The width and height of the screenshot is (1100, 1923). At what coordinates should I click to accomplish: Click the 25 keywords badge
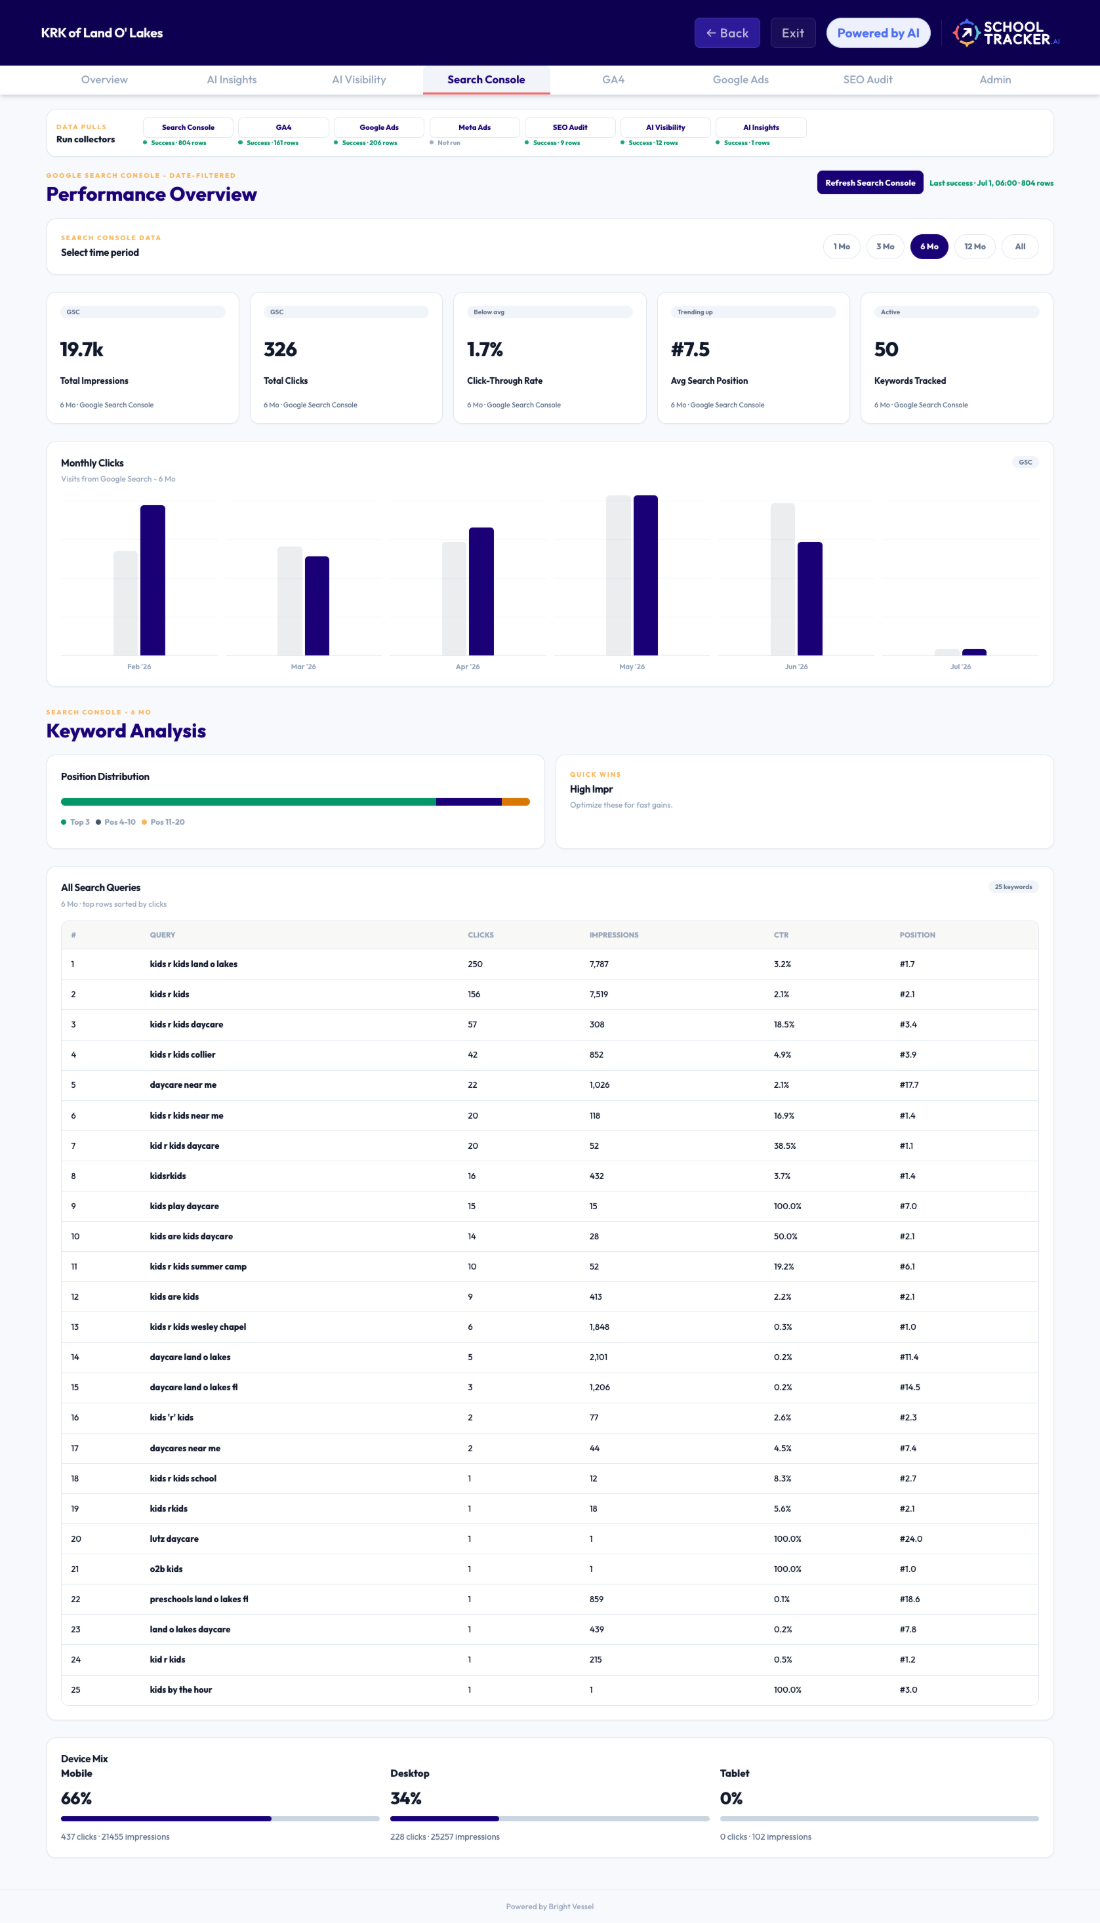click(1013, 887)
